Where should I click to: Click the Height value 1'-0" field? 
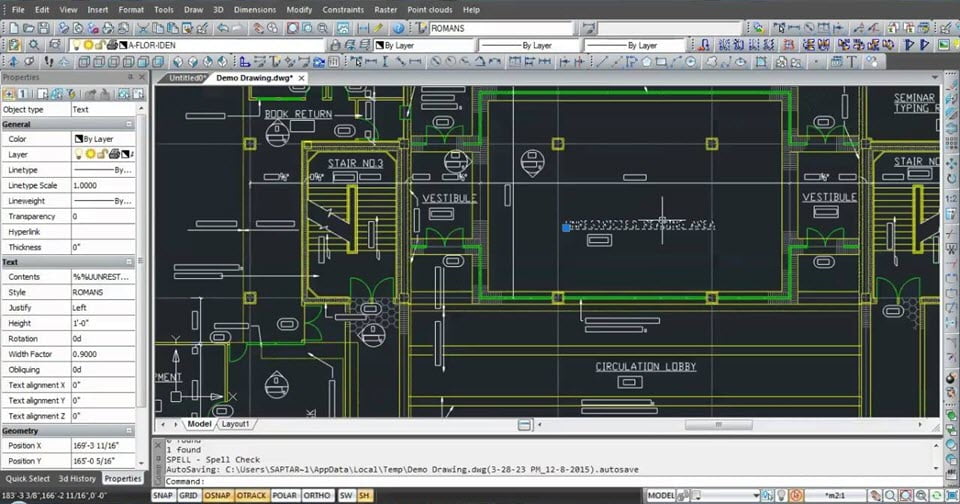[x=103, y=323]
